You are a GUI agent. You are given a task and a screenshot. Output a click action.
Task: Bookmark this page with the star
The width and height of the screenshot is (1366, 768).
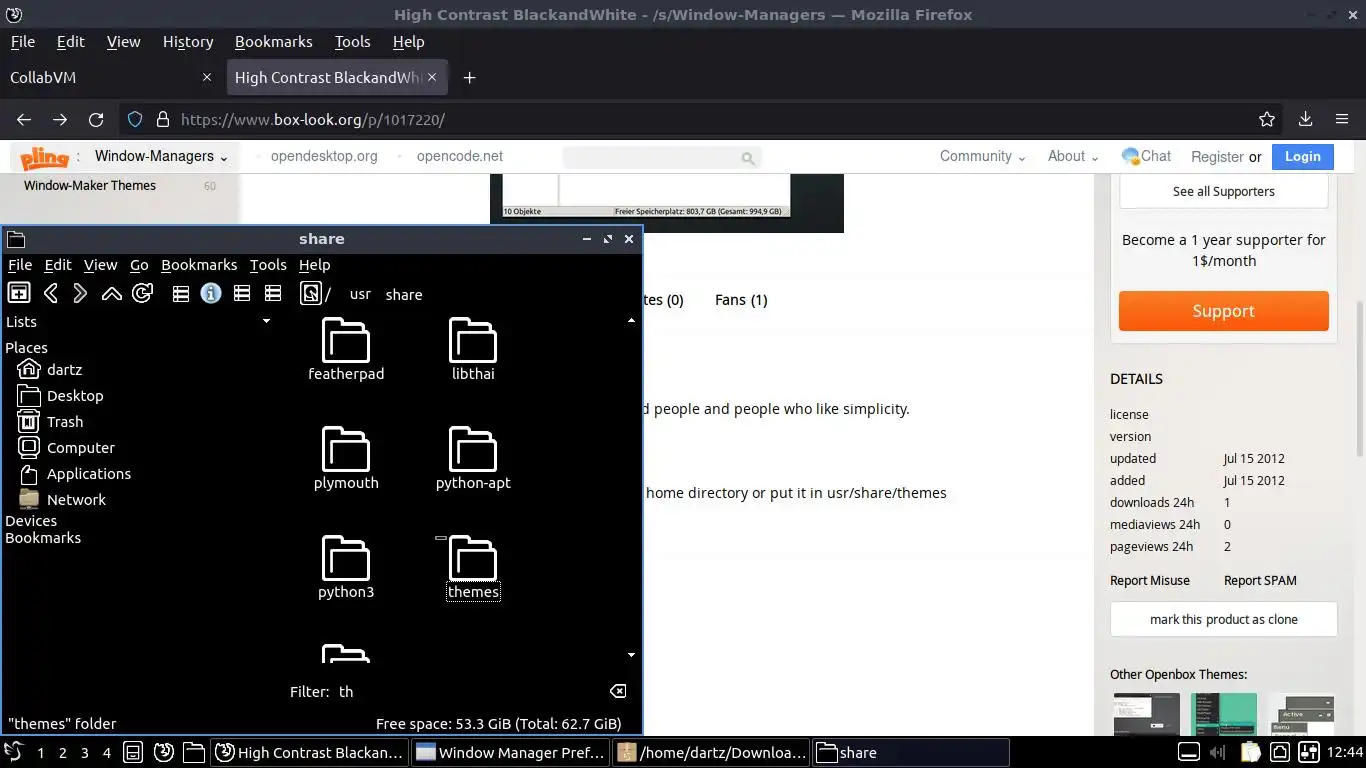[x=1267, y=119]
